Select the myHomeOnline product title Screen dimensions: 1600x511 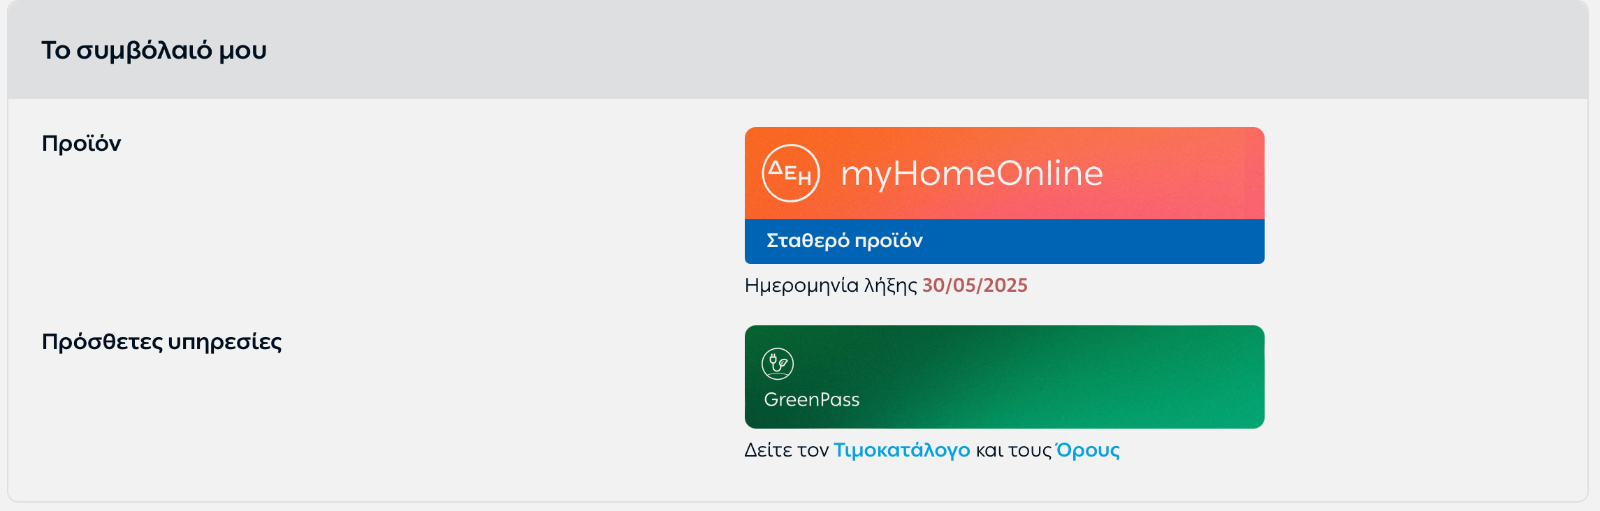pos(972,174)
